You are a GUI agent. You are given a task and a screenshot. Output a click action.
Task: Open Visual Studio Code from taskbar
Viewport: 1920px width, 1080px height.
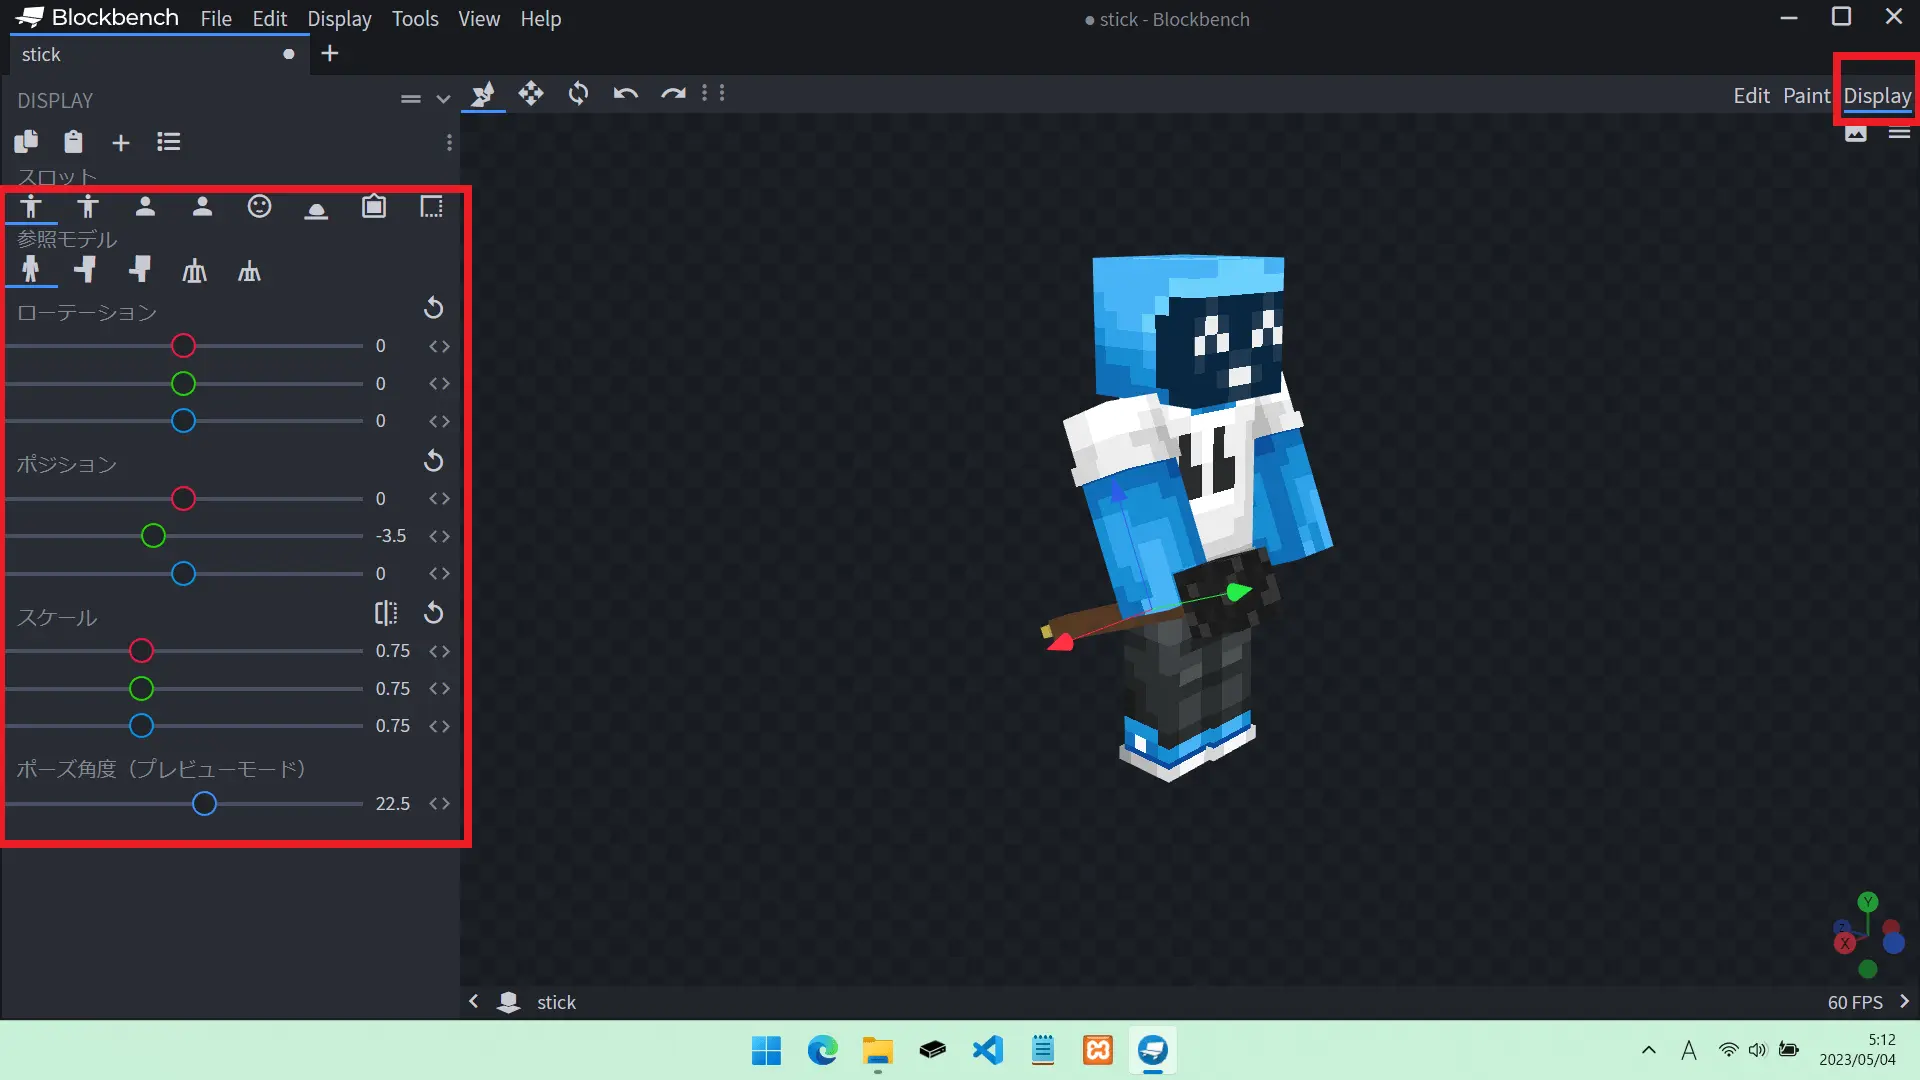click(x=987, y=1050)
